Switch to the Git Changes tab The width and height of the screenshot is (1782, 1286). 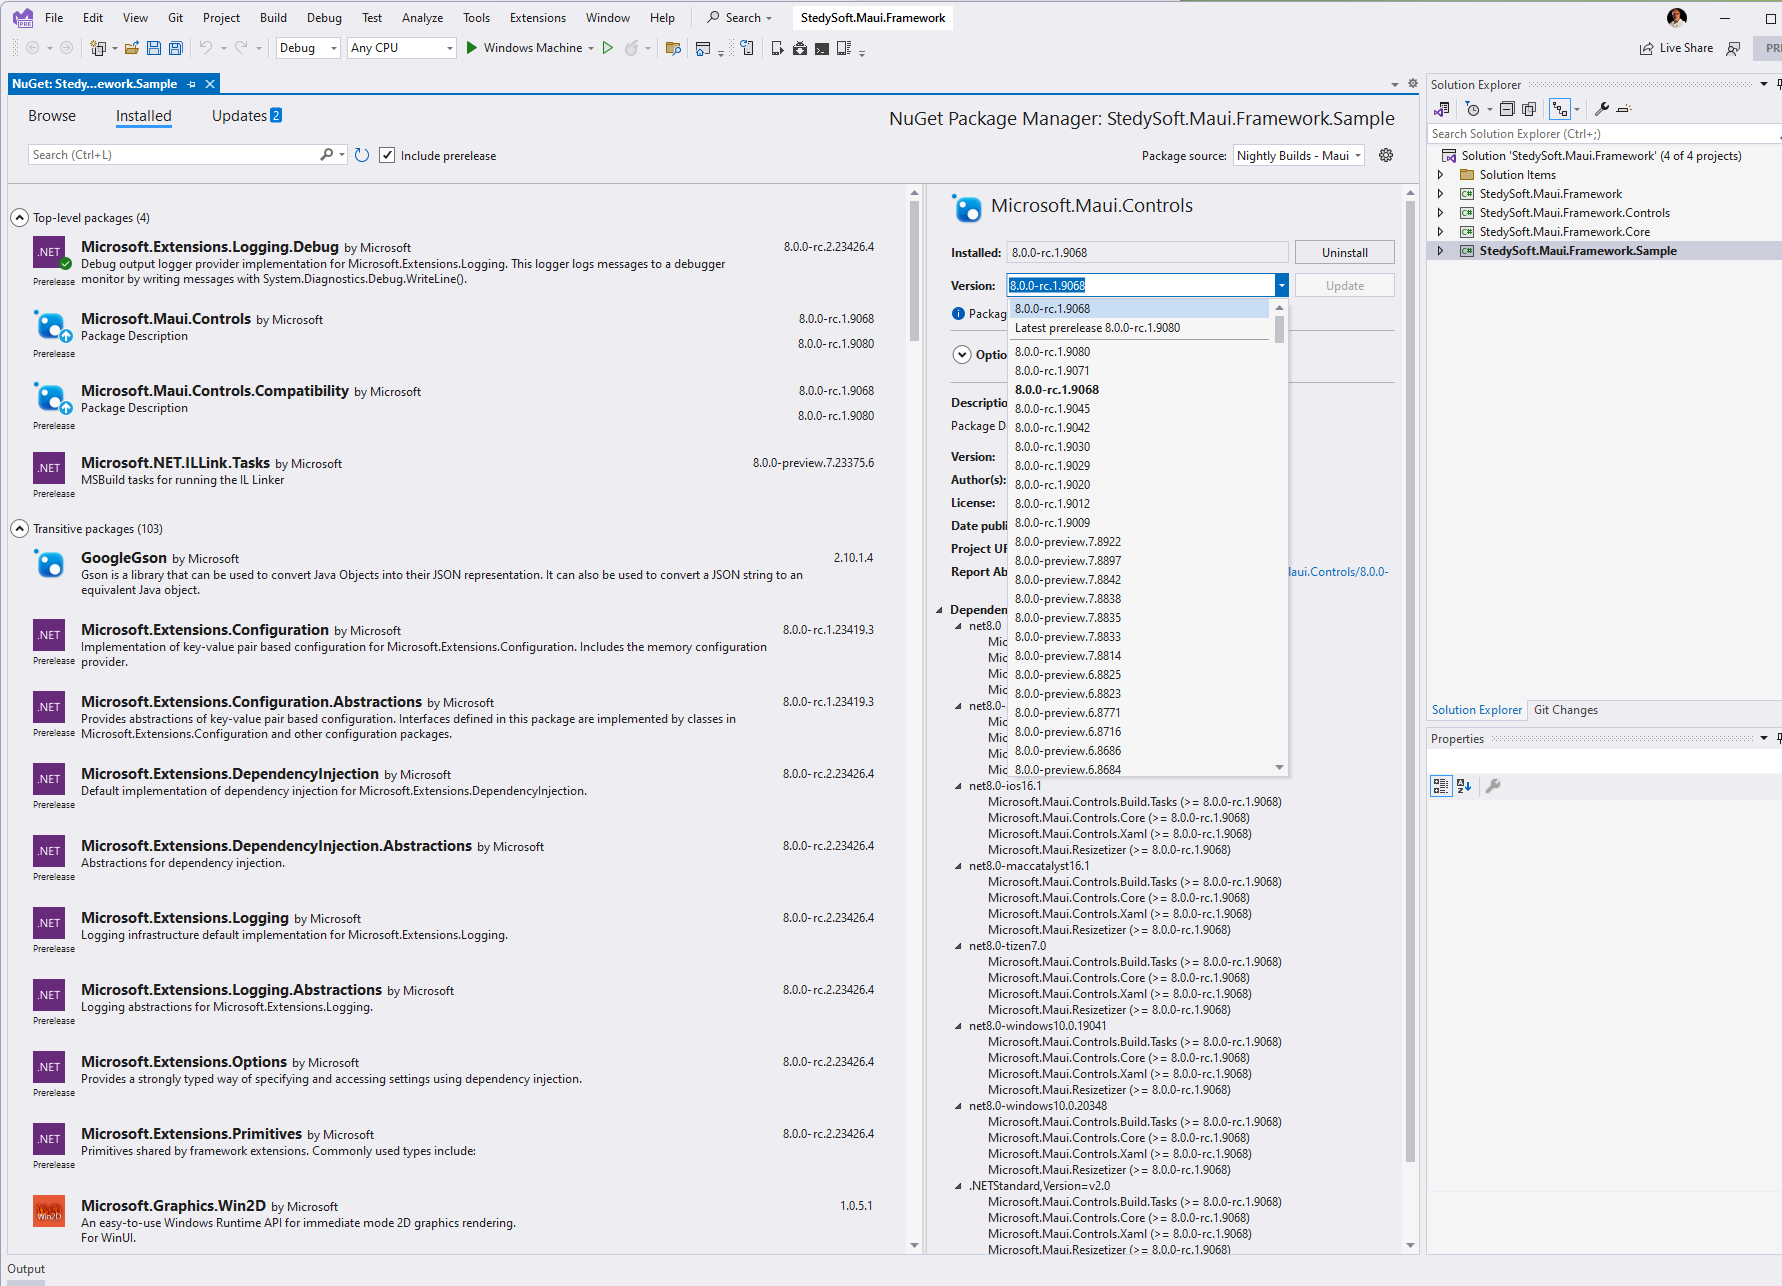tap(1566, 710)
